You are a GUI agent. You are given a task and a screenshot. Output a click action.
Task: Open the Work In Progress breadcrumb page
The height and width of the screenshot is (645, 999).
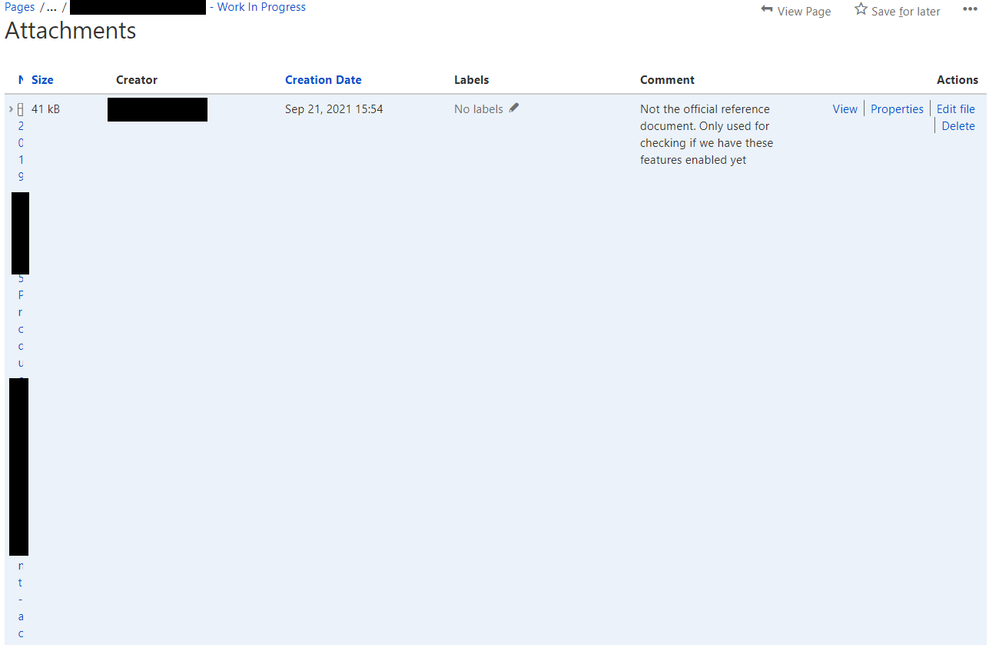pos(261,7)
